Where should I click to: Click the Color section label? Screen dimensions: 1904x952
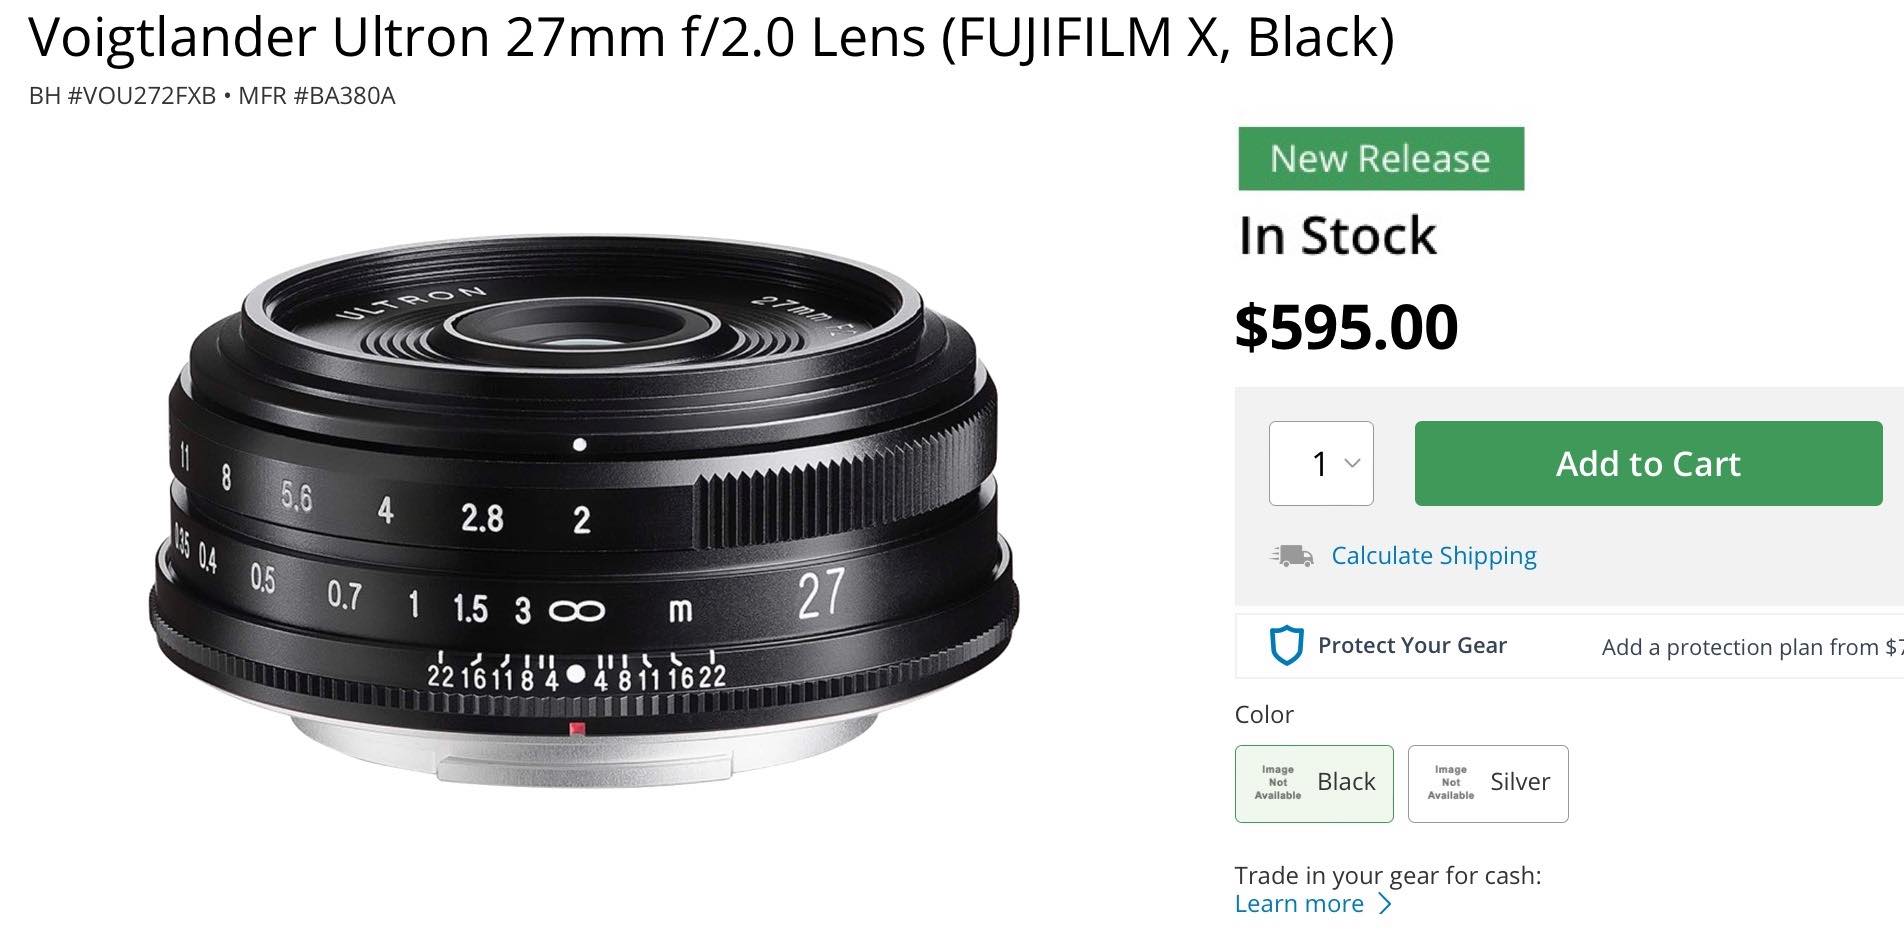pyautogui.click(x=1263, y=714)
